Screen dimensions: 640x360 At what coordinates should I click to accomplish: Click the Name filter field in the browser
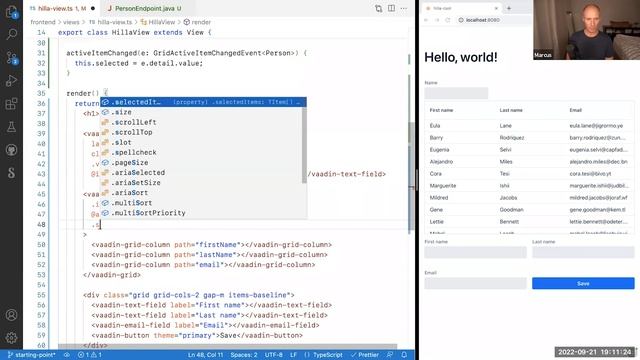click(x=456, y=93)
